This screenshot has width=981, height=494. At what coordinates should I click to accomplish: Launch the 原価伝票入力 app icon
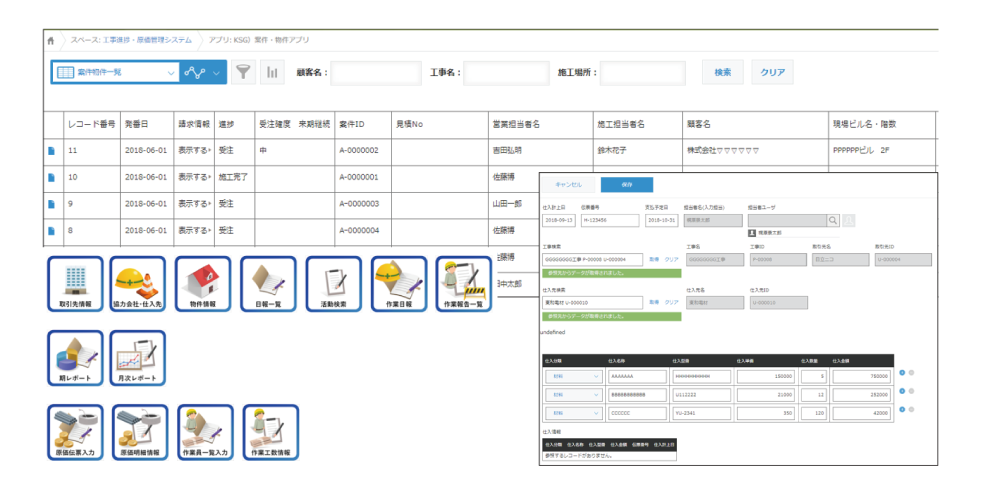click(77, 432)
